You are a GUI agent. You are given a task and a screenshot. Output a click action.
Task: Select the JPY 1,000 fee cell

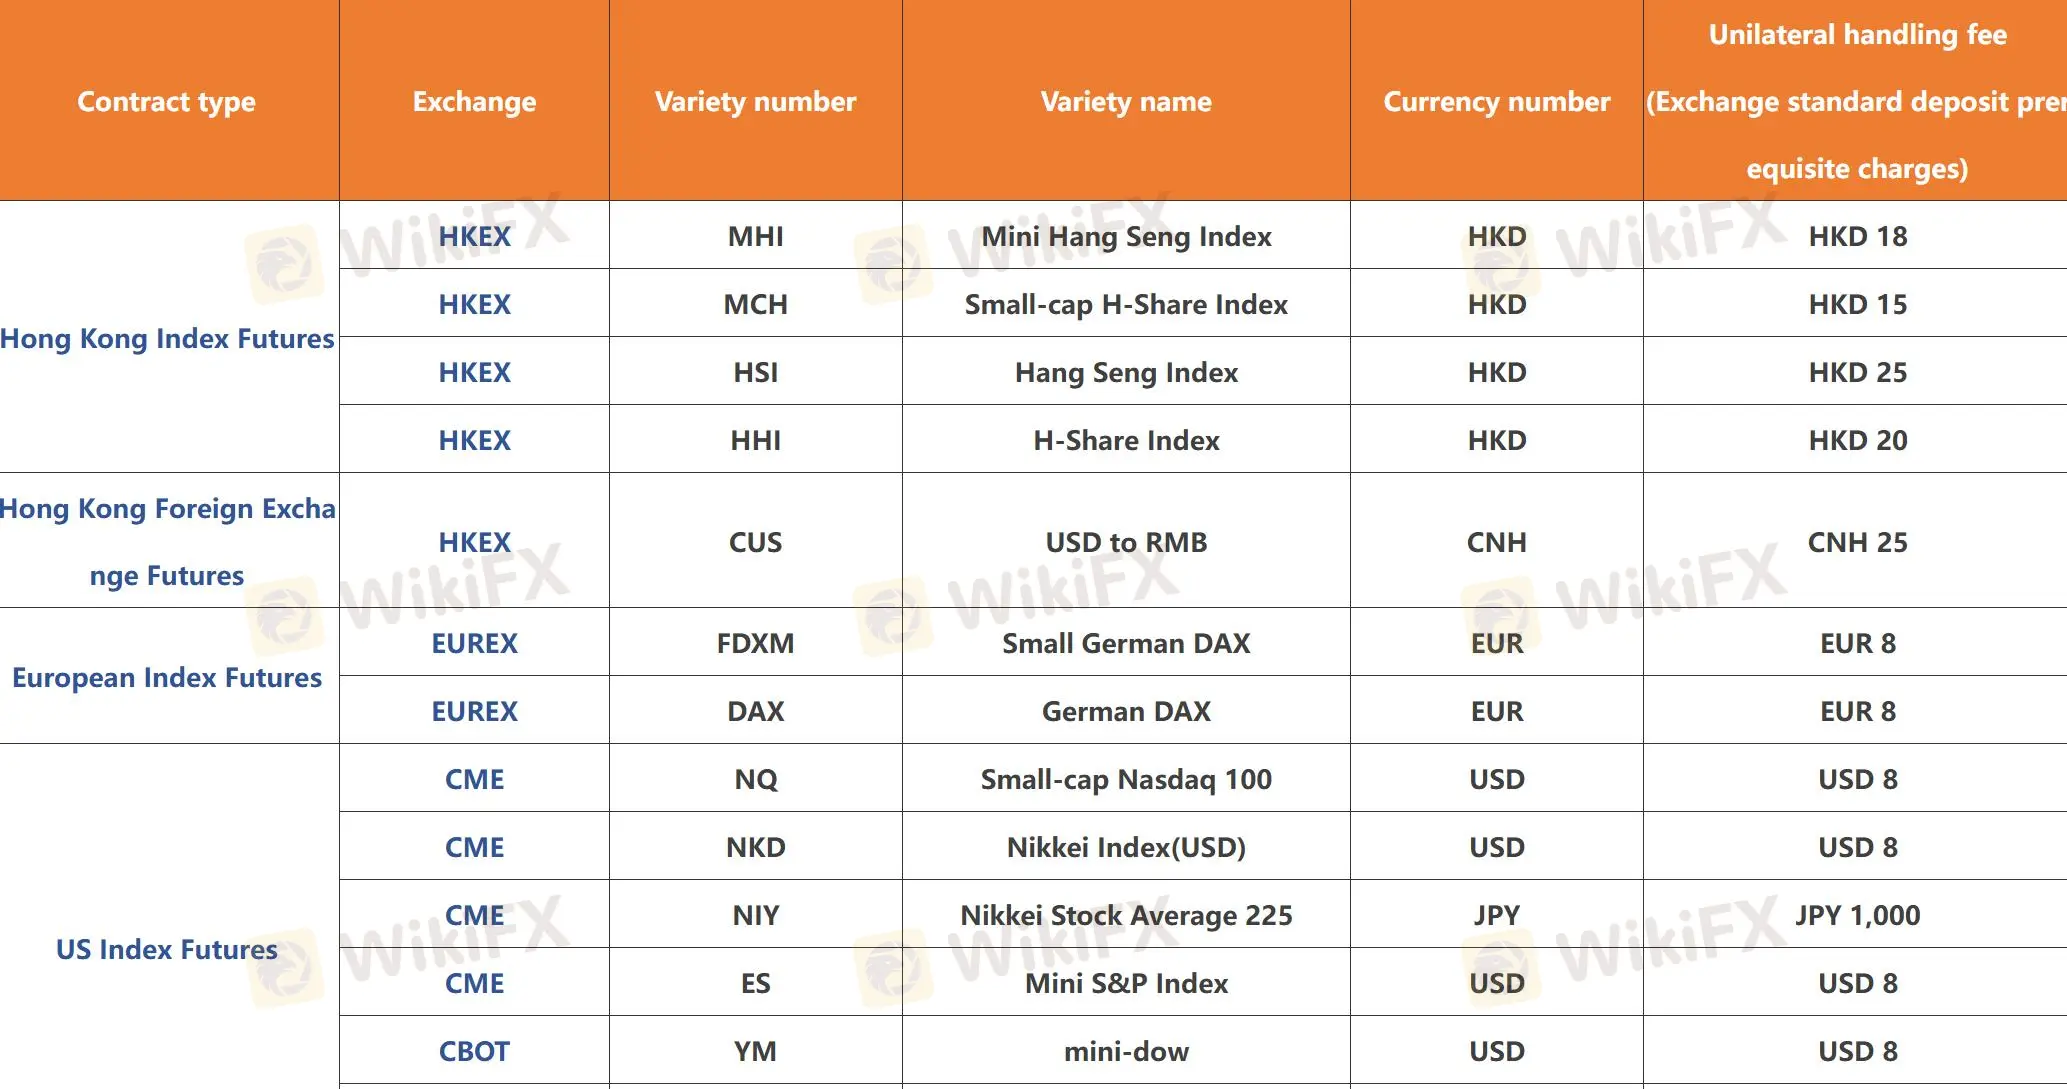pyautogui.click(x=1857, y=916)
